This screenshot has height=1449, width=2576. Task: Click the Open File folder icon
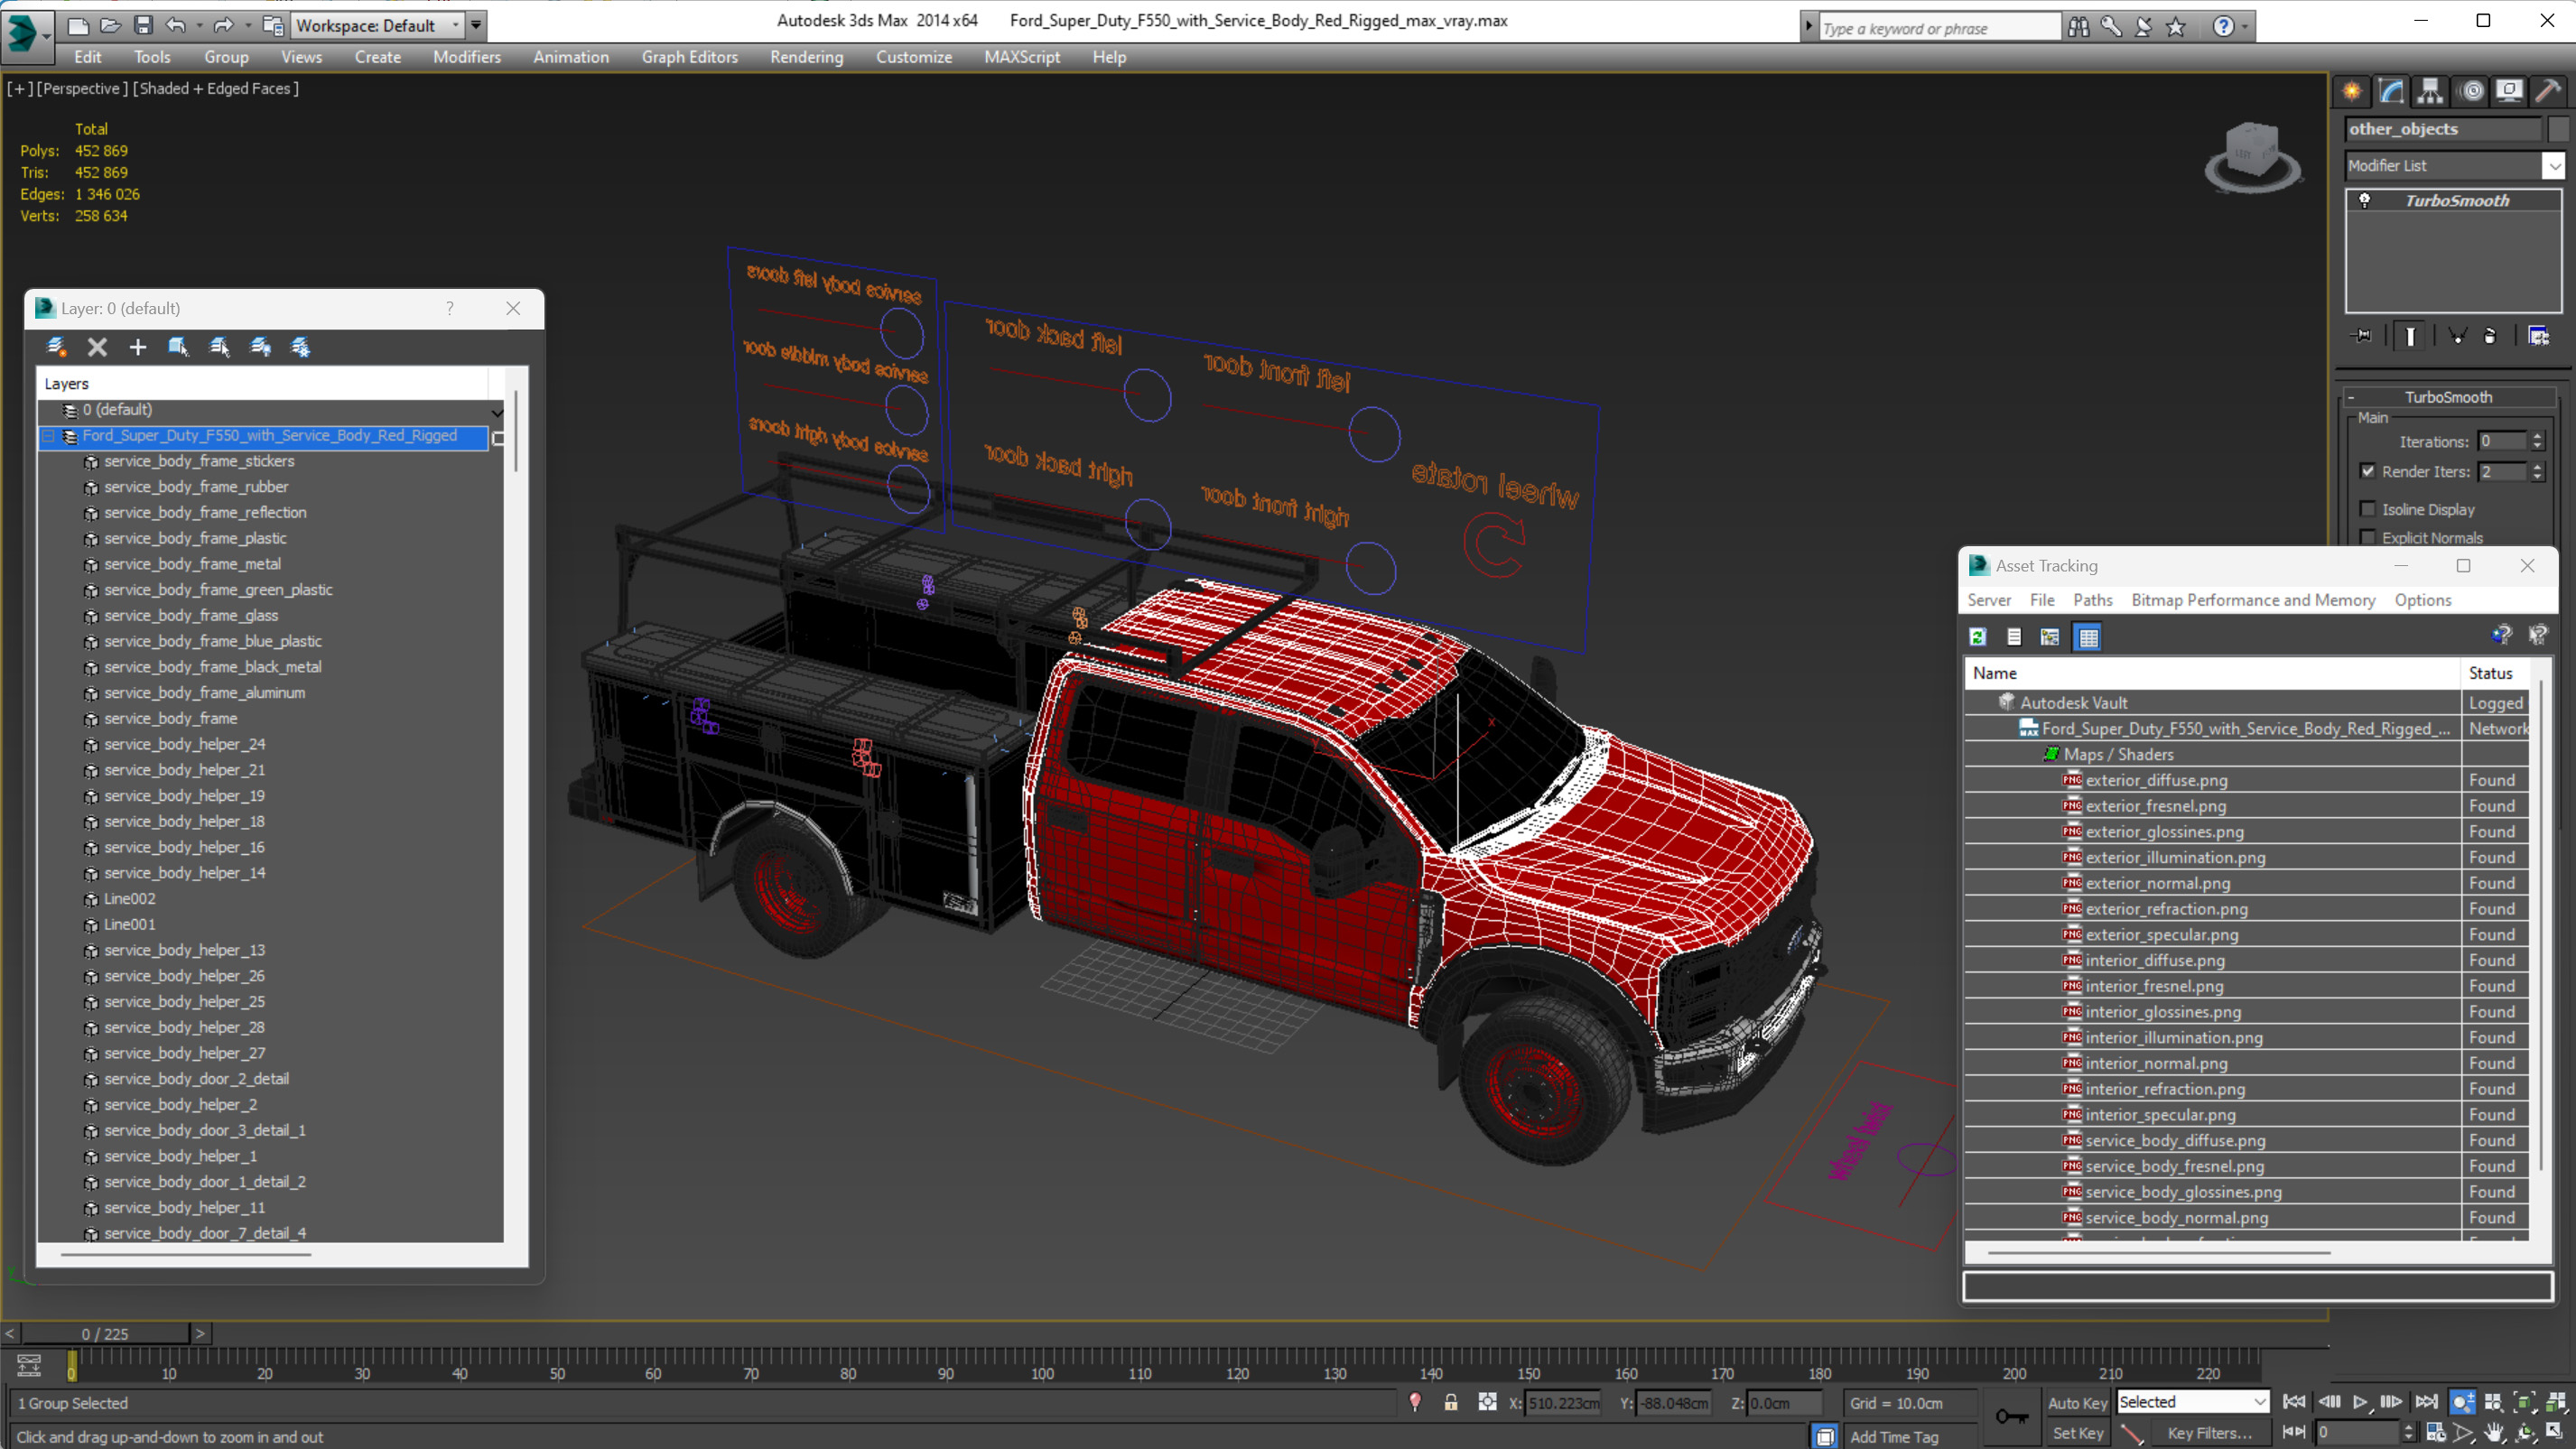[x=110, y=25]
